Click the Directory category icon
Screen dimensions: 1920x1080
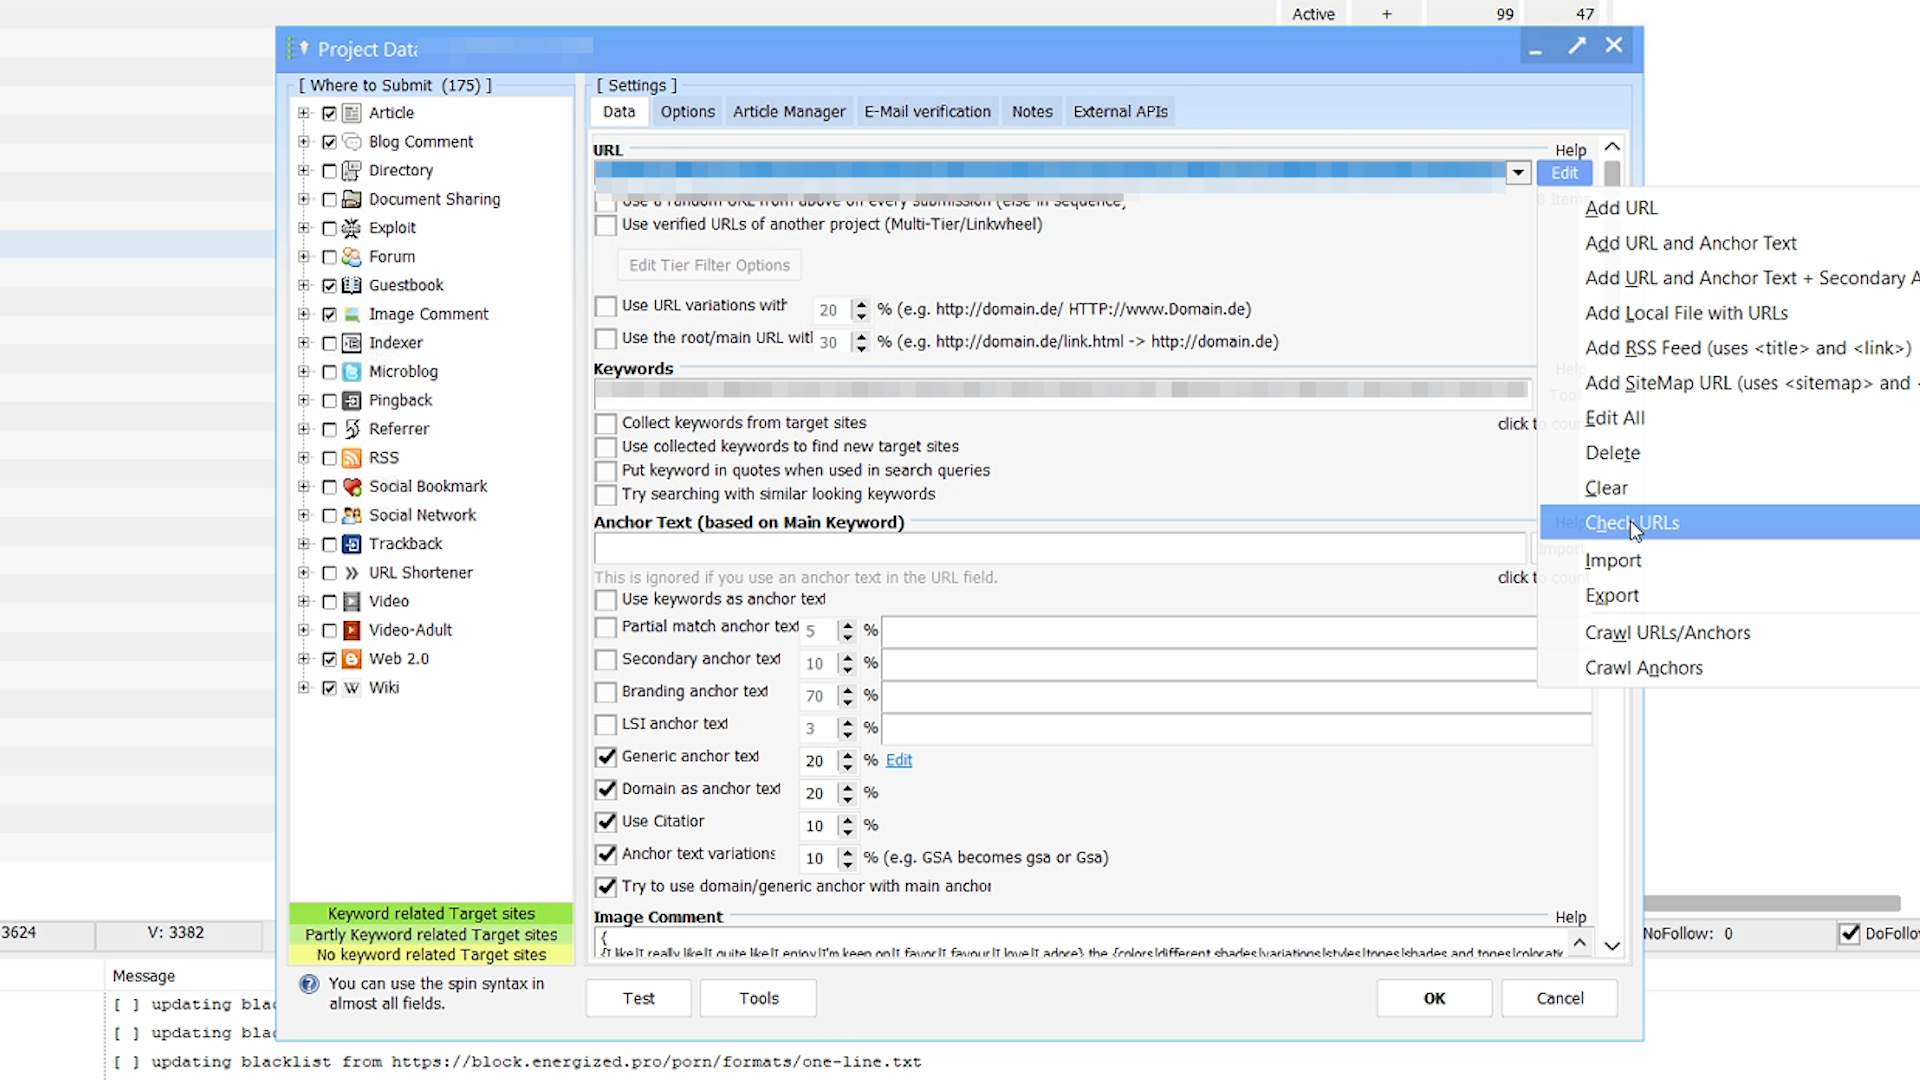click(x=352, y=171)
